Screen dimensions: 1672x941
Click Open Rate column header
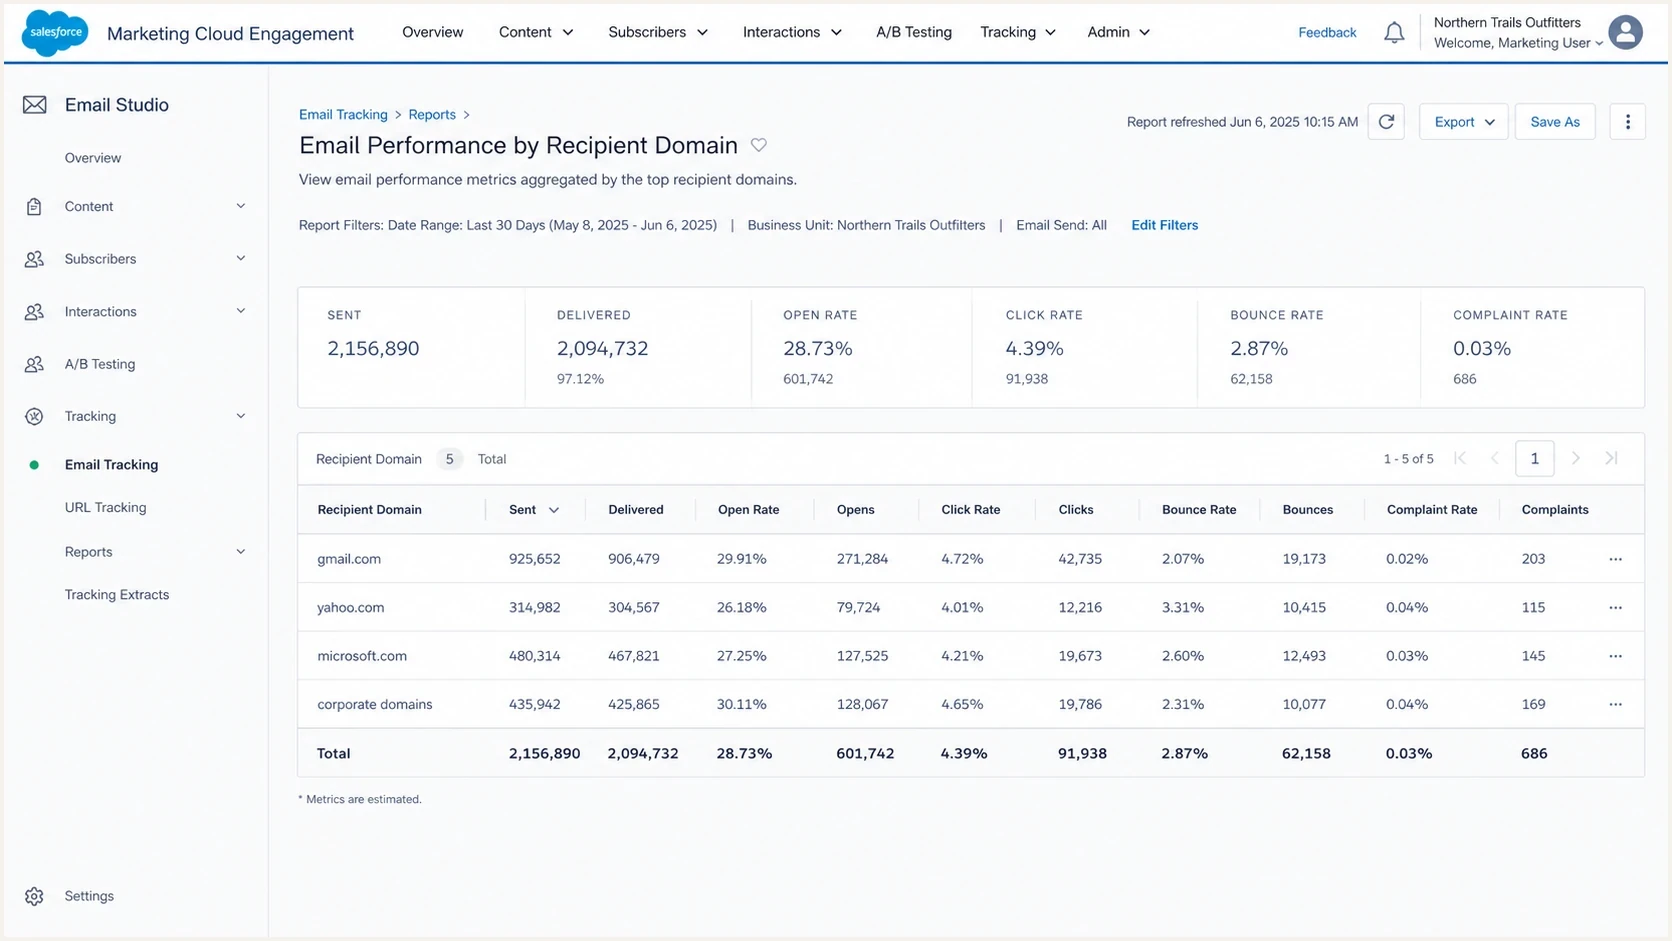(748, 510)
